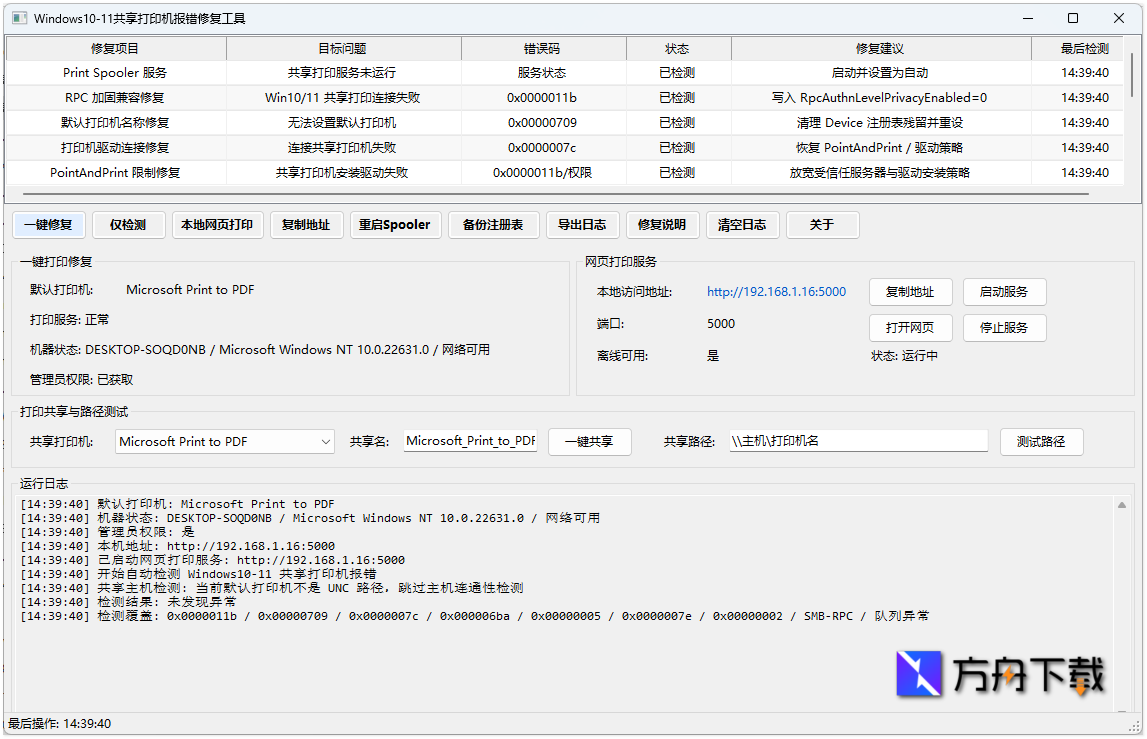The width and height of the screenshot is (1147, 739).
Task: Click the 最后操作: 14:39:40 status bar
Action: point(60,724)
